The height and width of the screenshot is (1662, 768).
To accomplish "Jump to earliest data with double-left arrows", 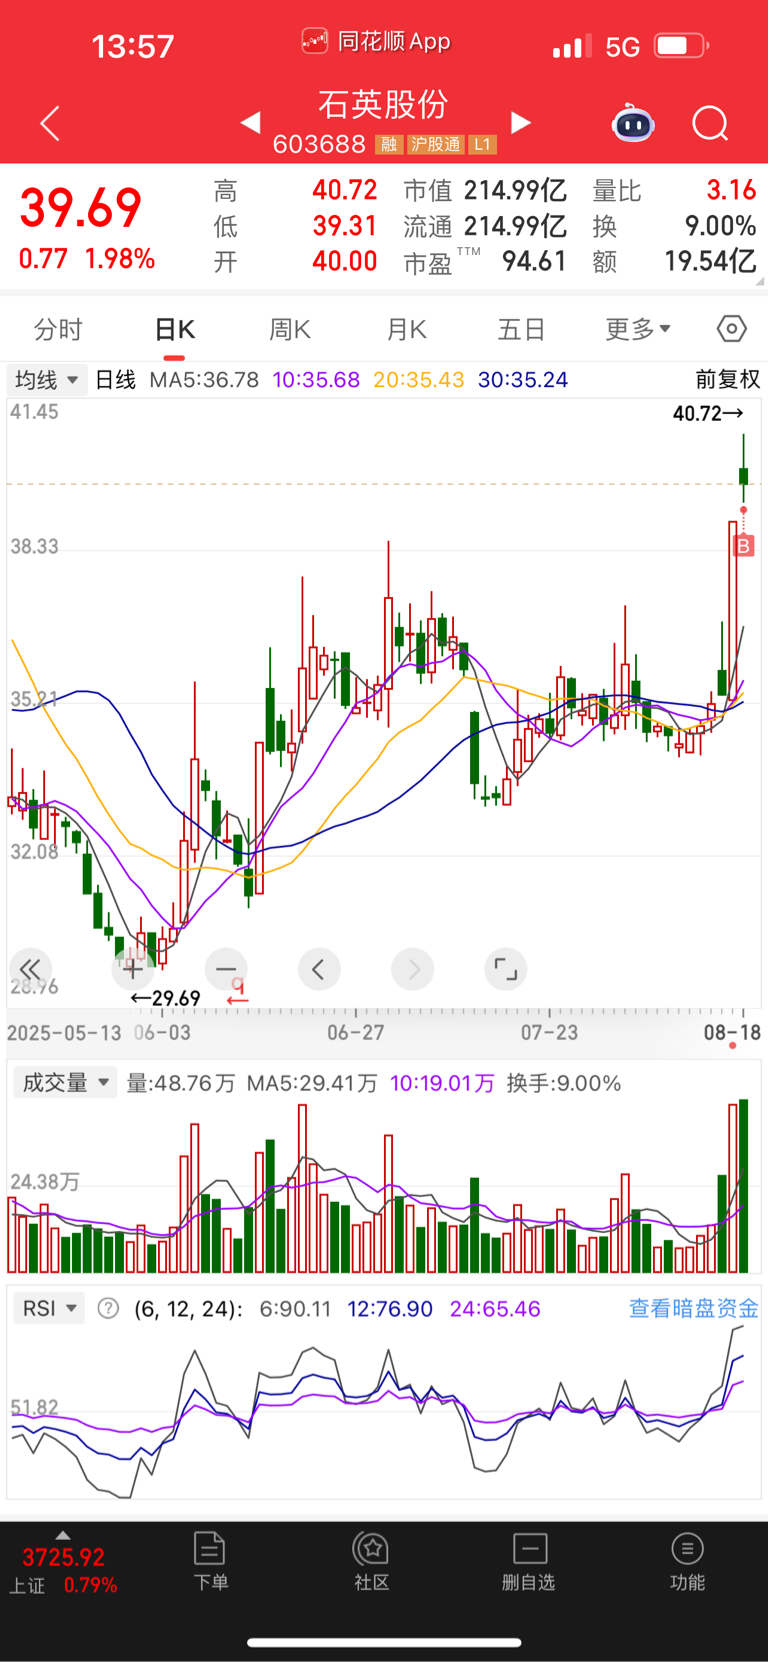I will [30, 969].
